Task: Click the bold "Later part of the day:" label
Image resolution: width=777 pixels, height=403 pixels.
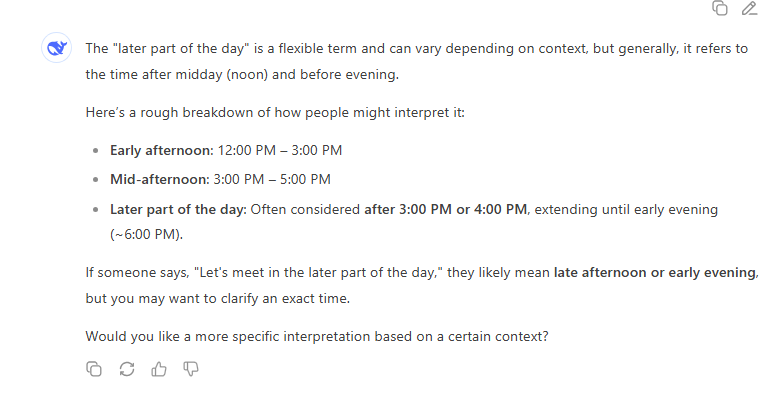Action: [x=177, y=210]
